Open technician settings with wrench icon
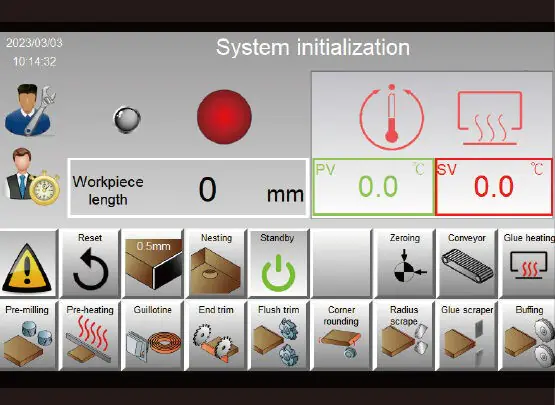 pos(30,110)
